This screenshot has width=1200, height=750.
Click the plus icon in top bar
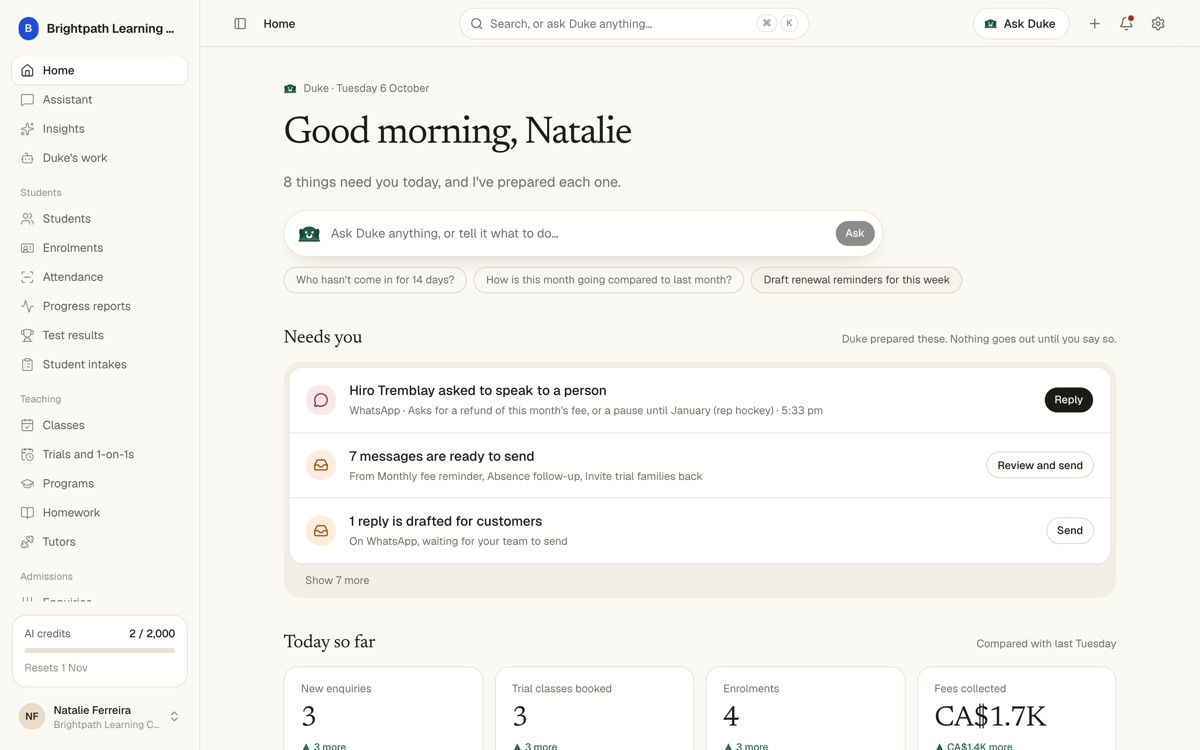(x=1094, y=24)
